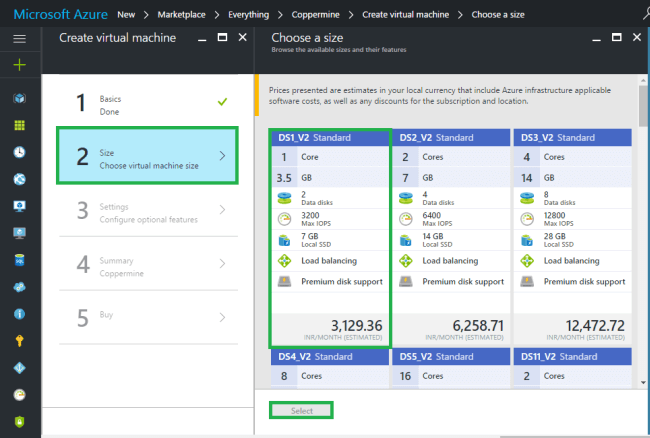Click the Select button

tap(301, 411)
